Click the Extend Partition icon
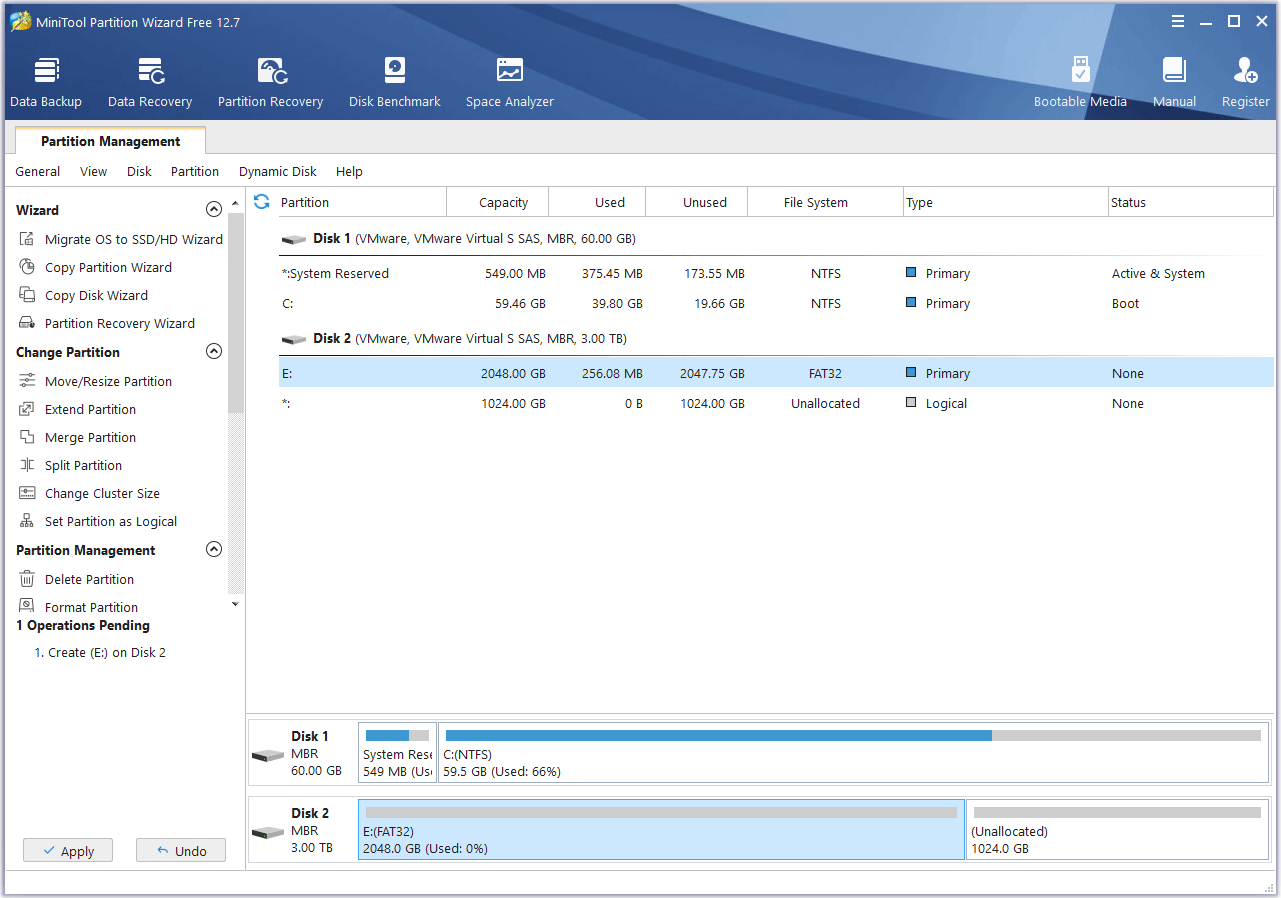 pos(27,409)
